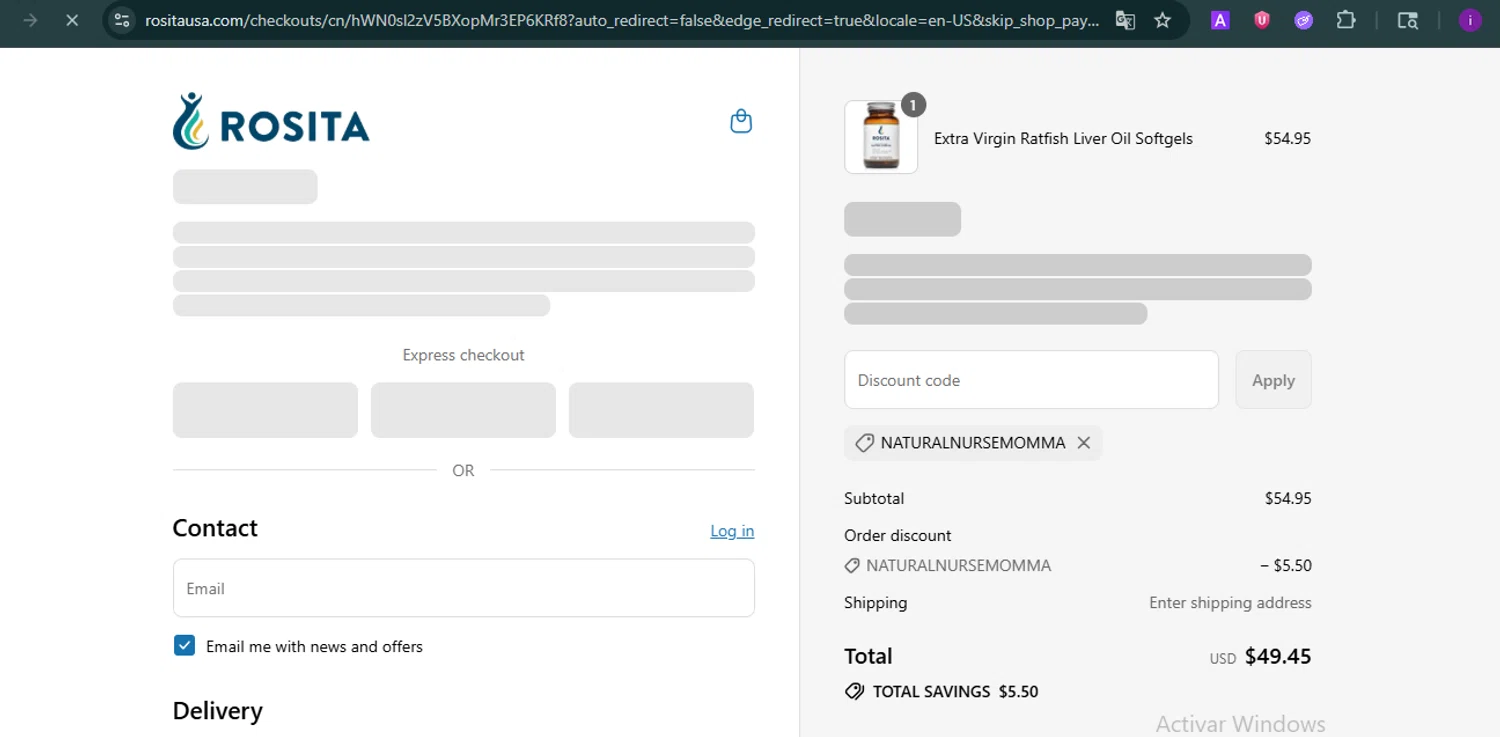Image resolution: width=1500 pixels, height=737 pixels.
Task: Toggle Email me with news and offers
Action: click(x=184, y=646)
